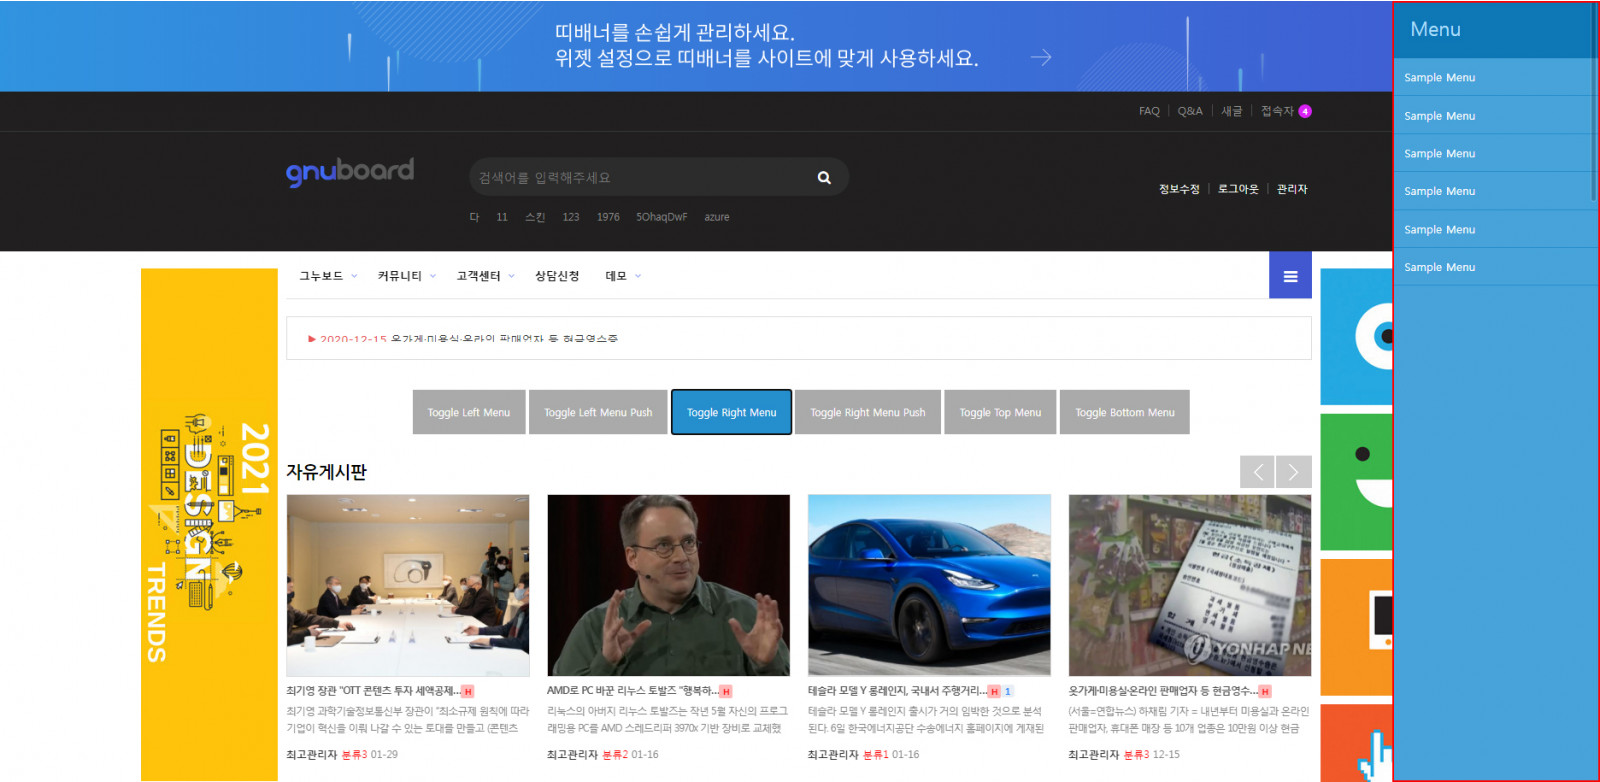Expand the 고객센터 dropdown menu

485,276
